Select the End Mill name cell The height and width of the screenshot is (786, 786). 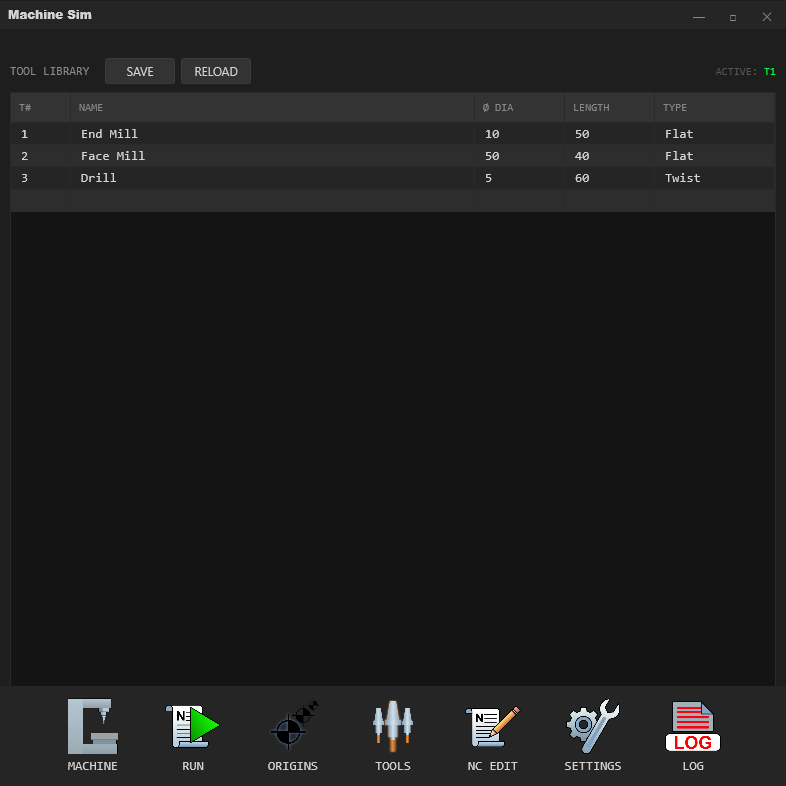(272, 134)
